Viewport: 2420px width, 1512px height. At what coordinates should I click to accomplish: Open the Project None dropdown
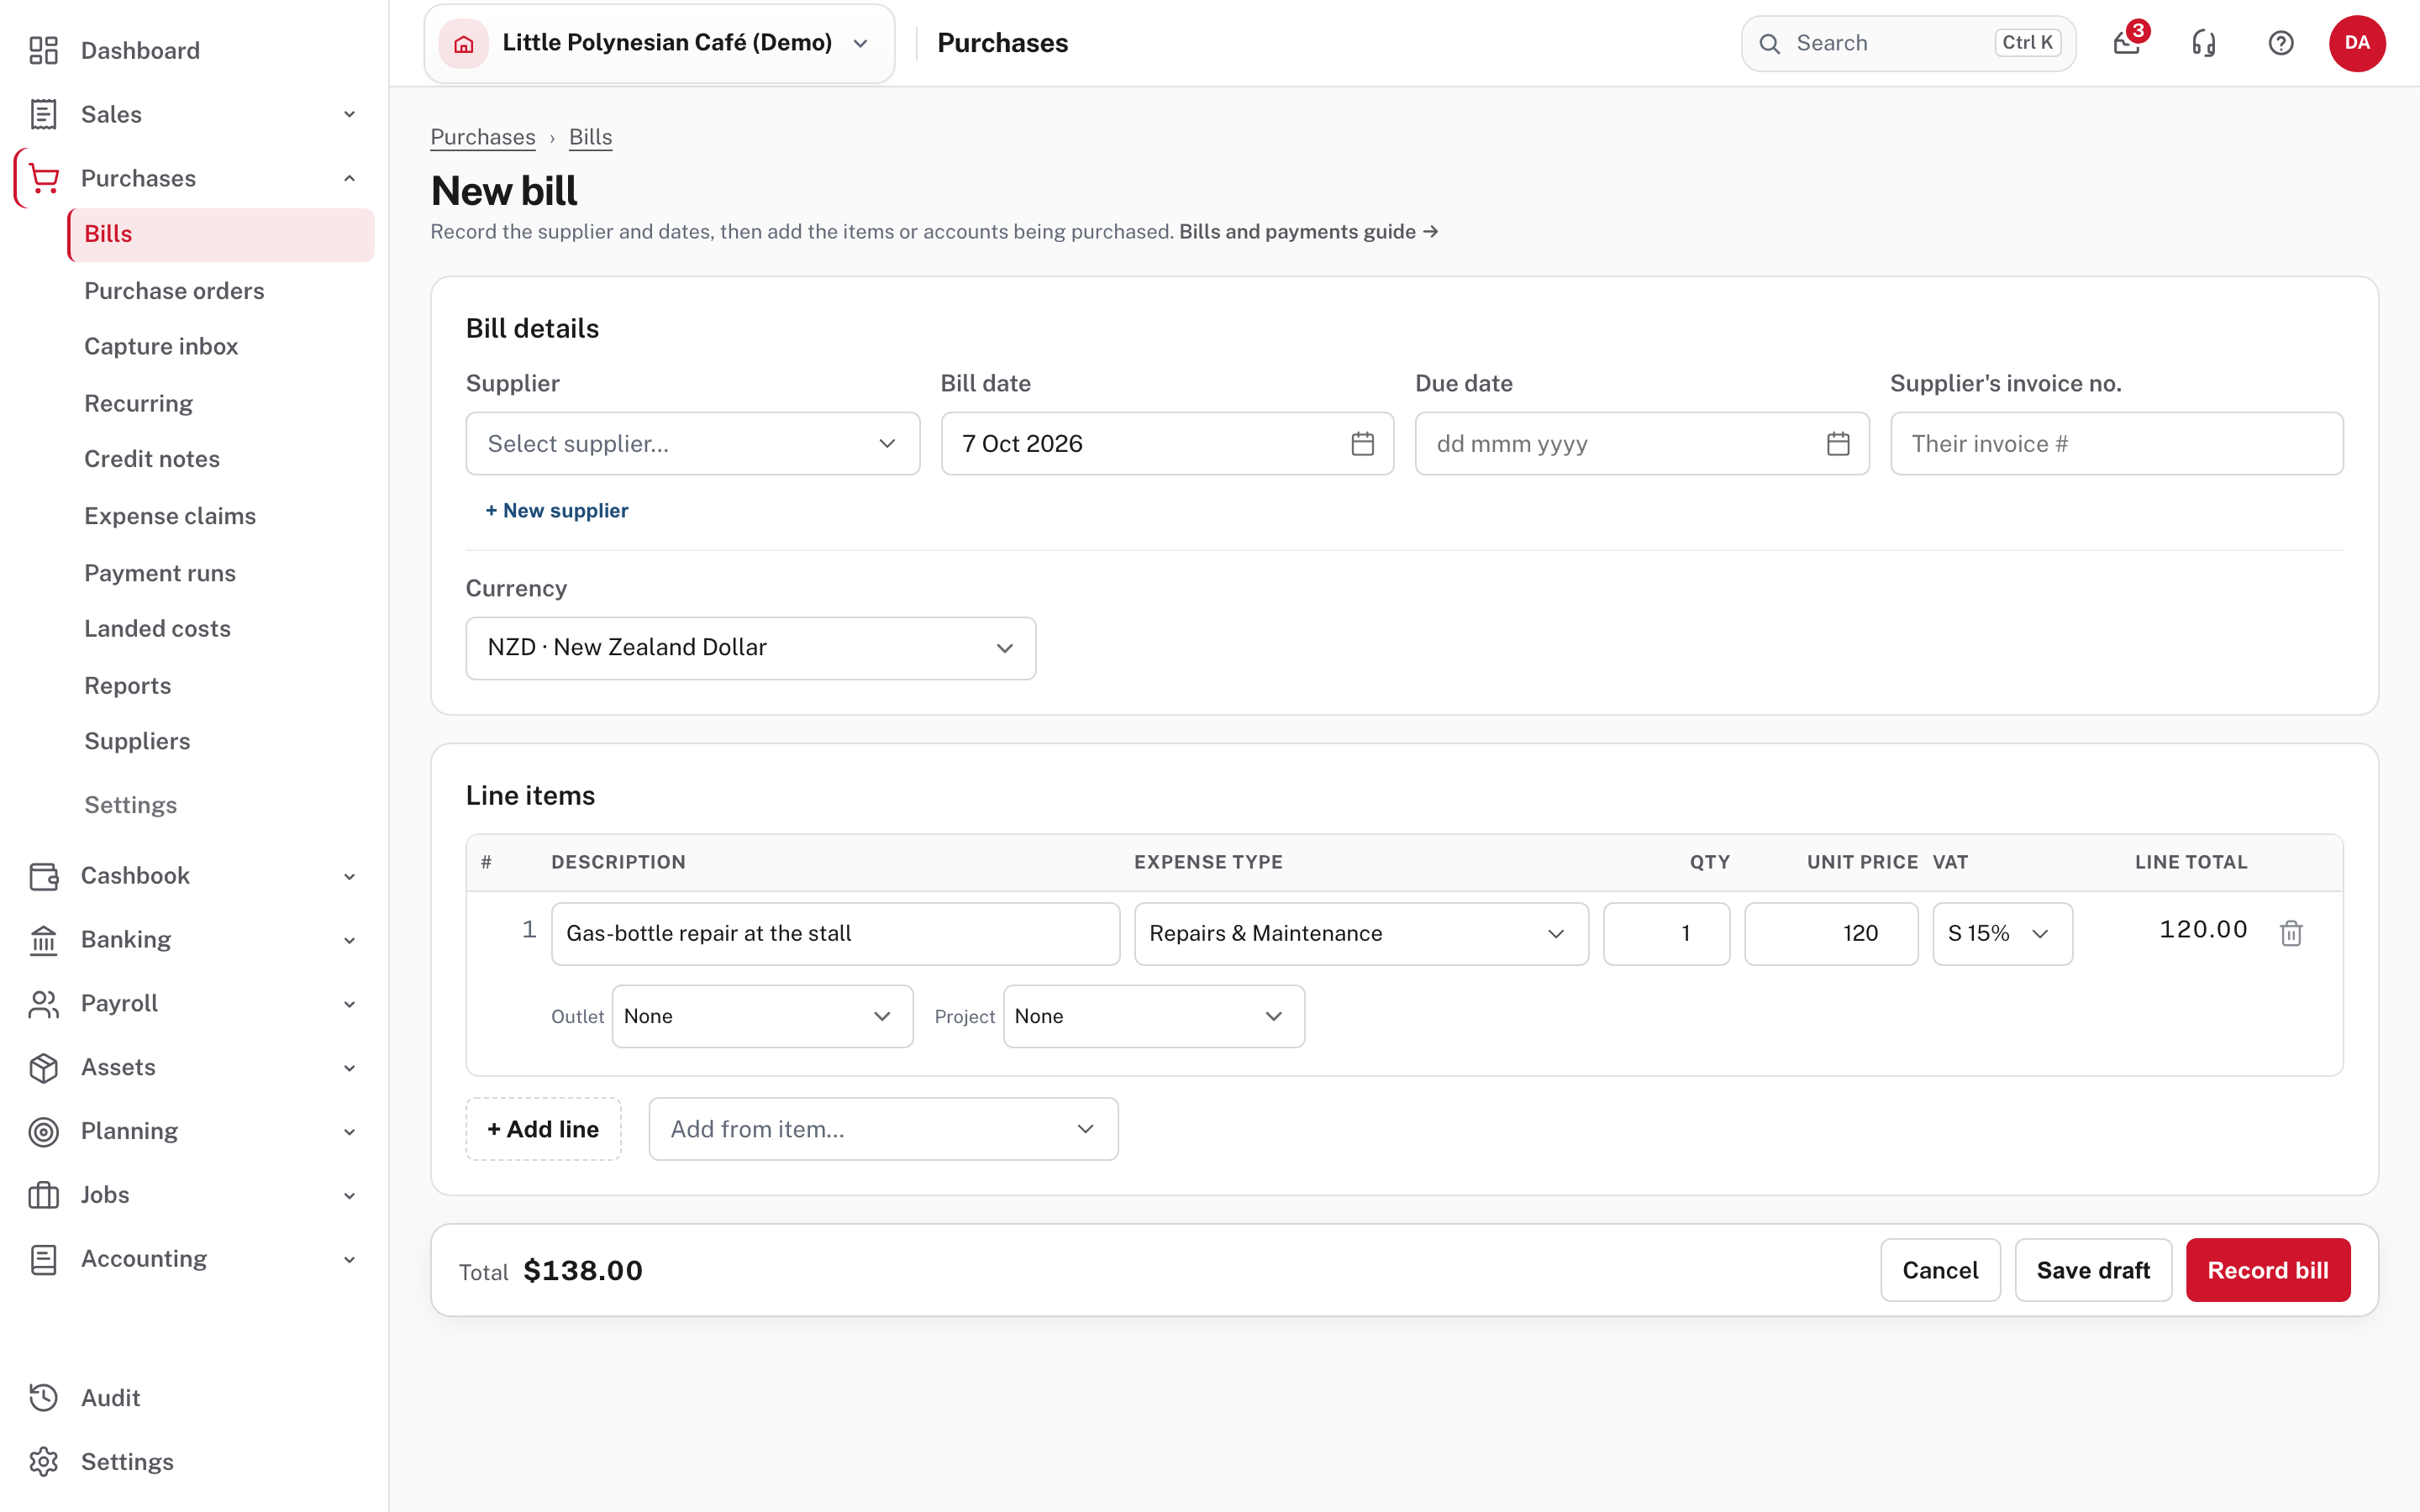coord(1153,1016)
